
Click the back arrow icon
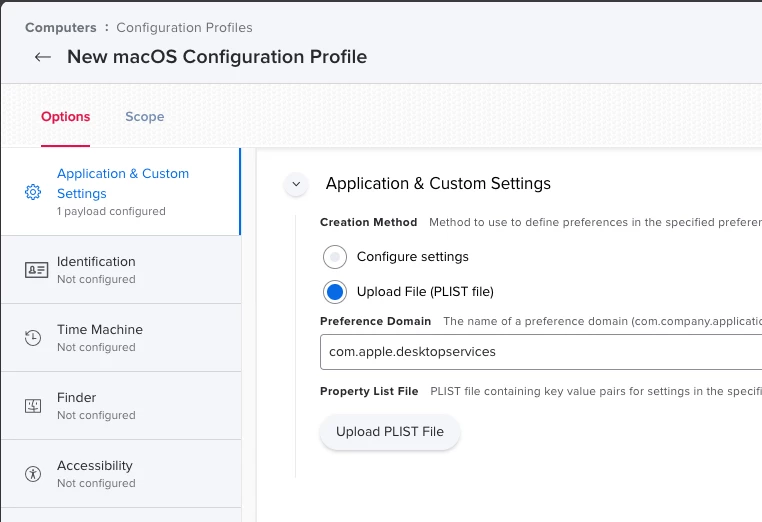(42, 57)
